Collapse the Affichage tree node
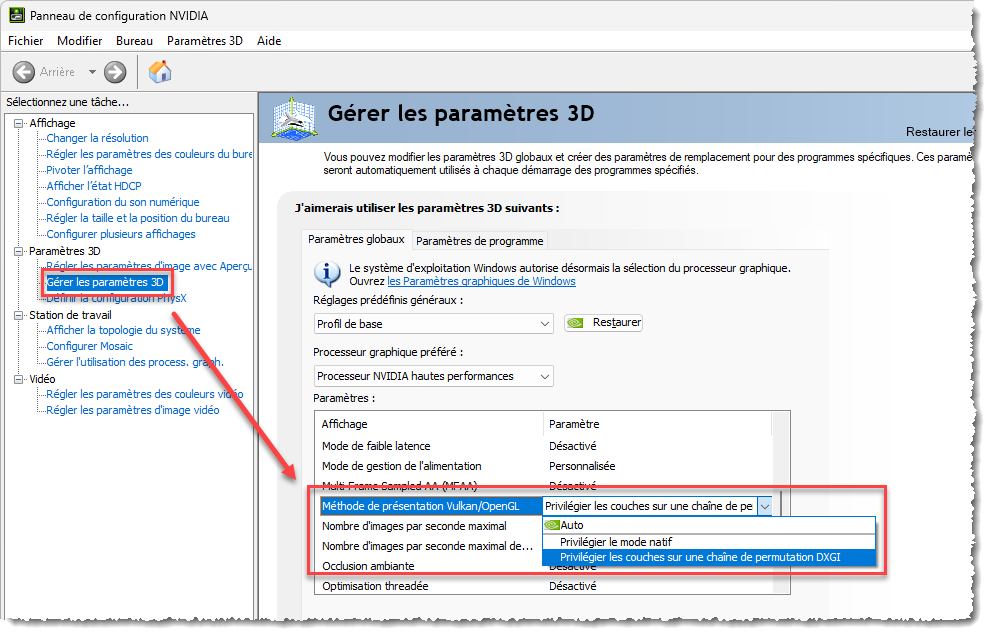The height and width of the screenshot is (638, 992). point(18,123)
